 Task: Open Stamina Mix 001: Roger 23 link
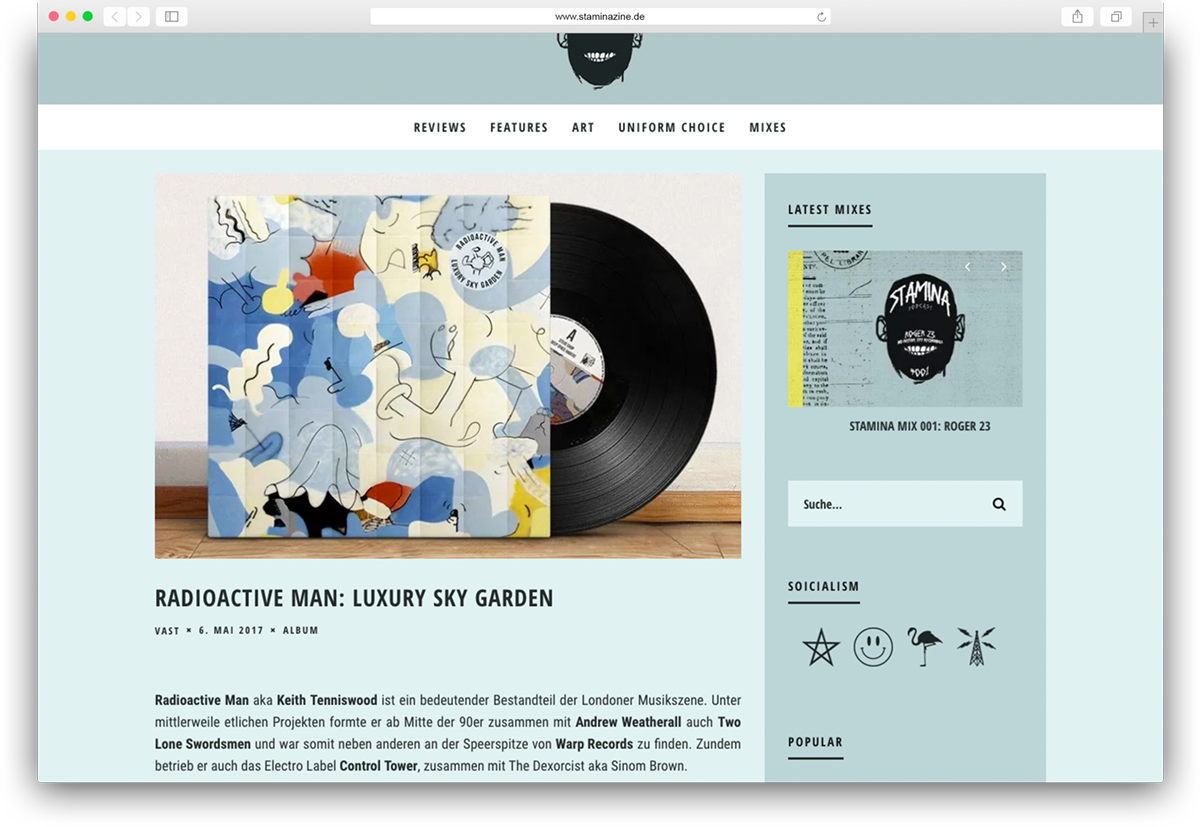point(920,426)
